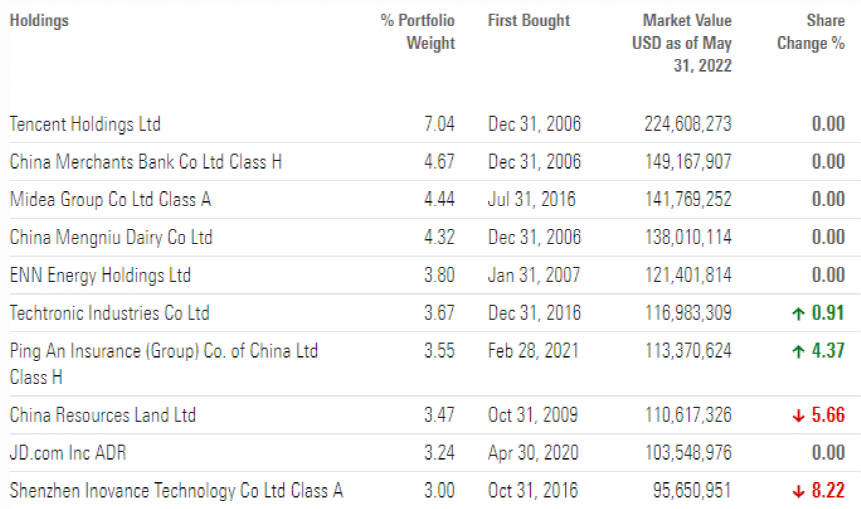This screenshot has width=861, height=509.
Task: Open China Mengniu Dairy Co Ltd
Action: (111, 238)
